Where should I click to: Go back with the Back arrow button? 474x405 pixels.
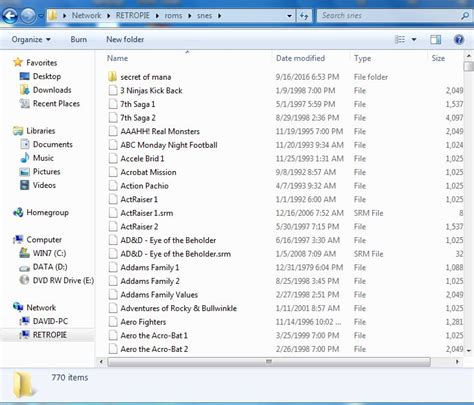10,16
